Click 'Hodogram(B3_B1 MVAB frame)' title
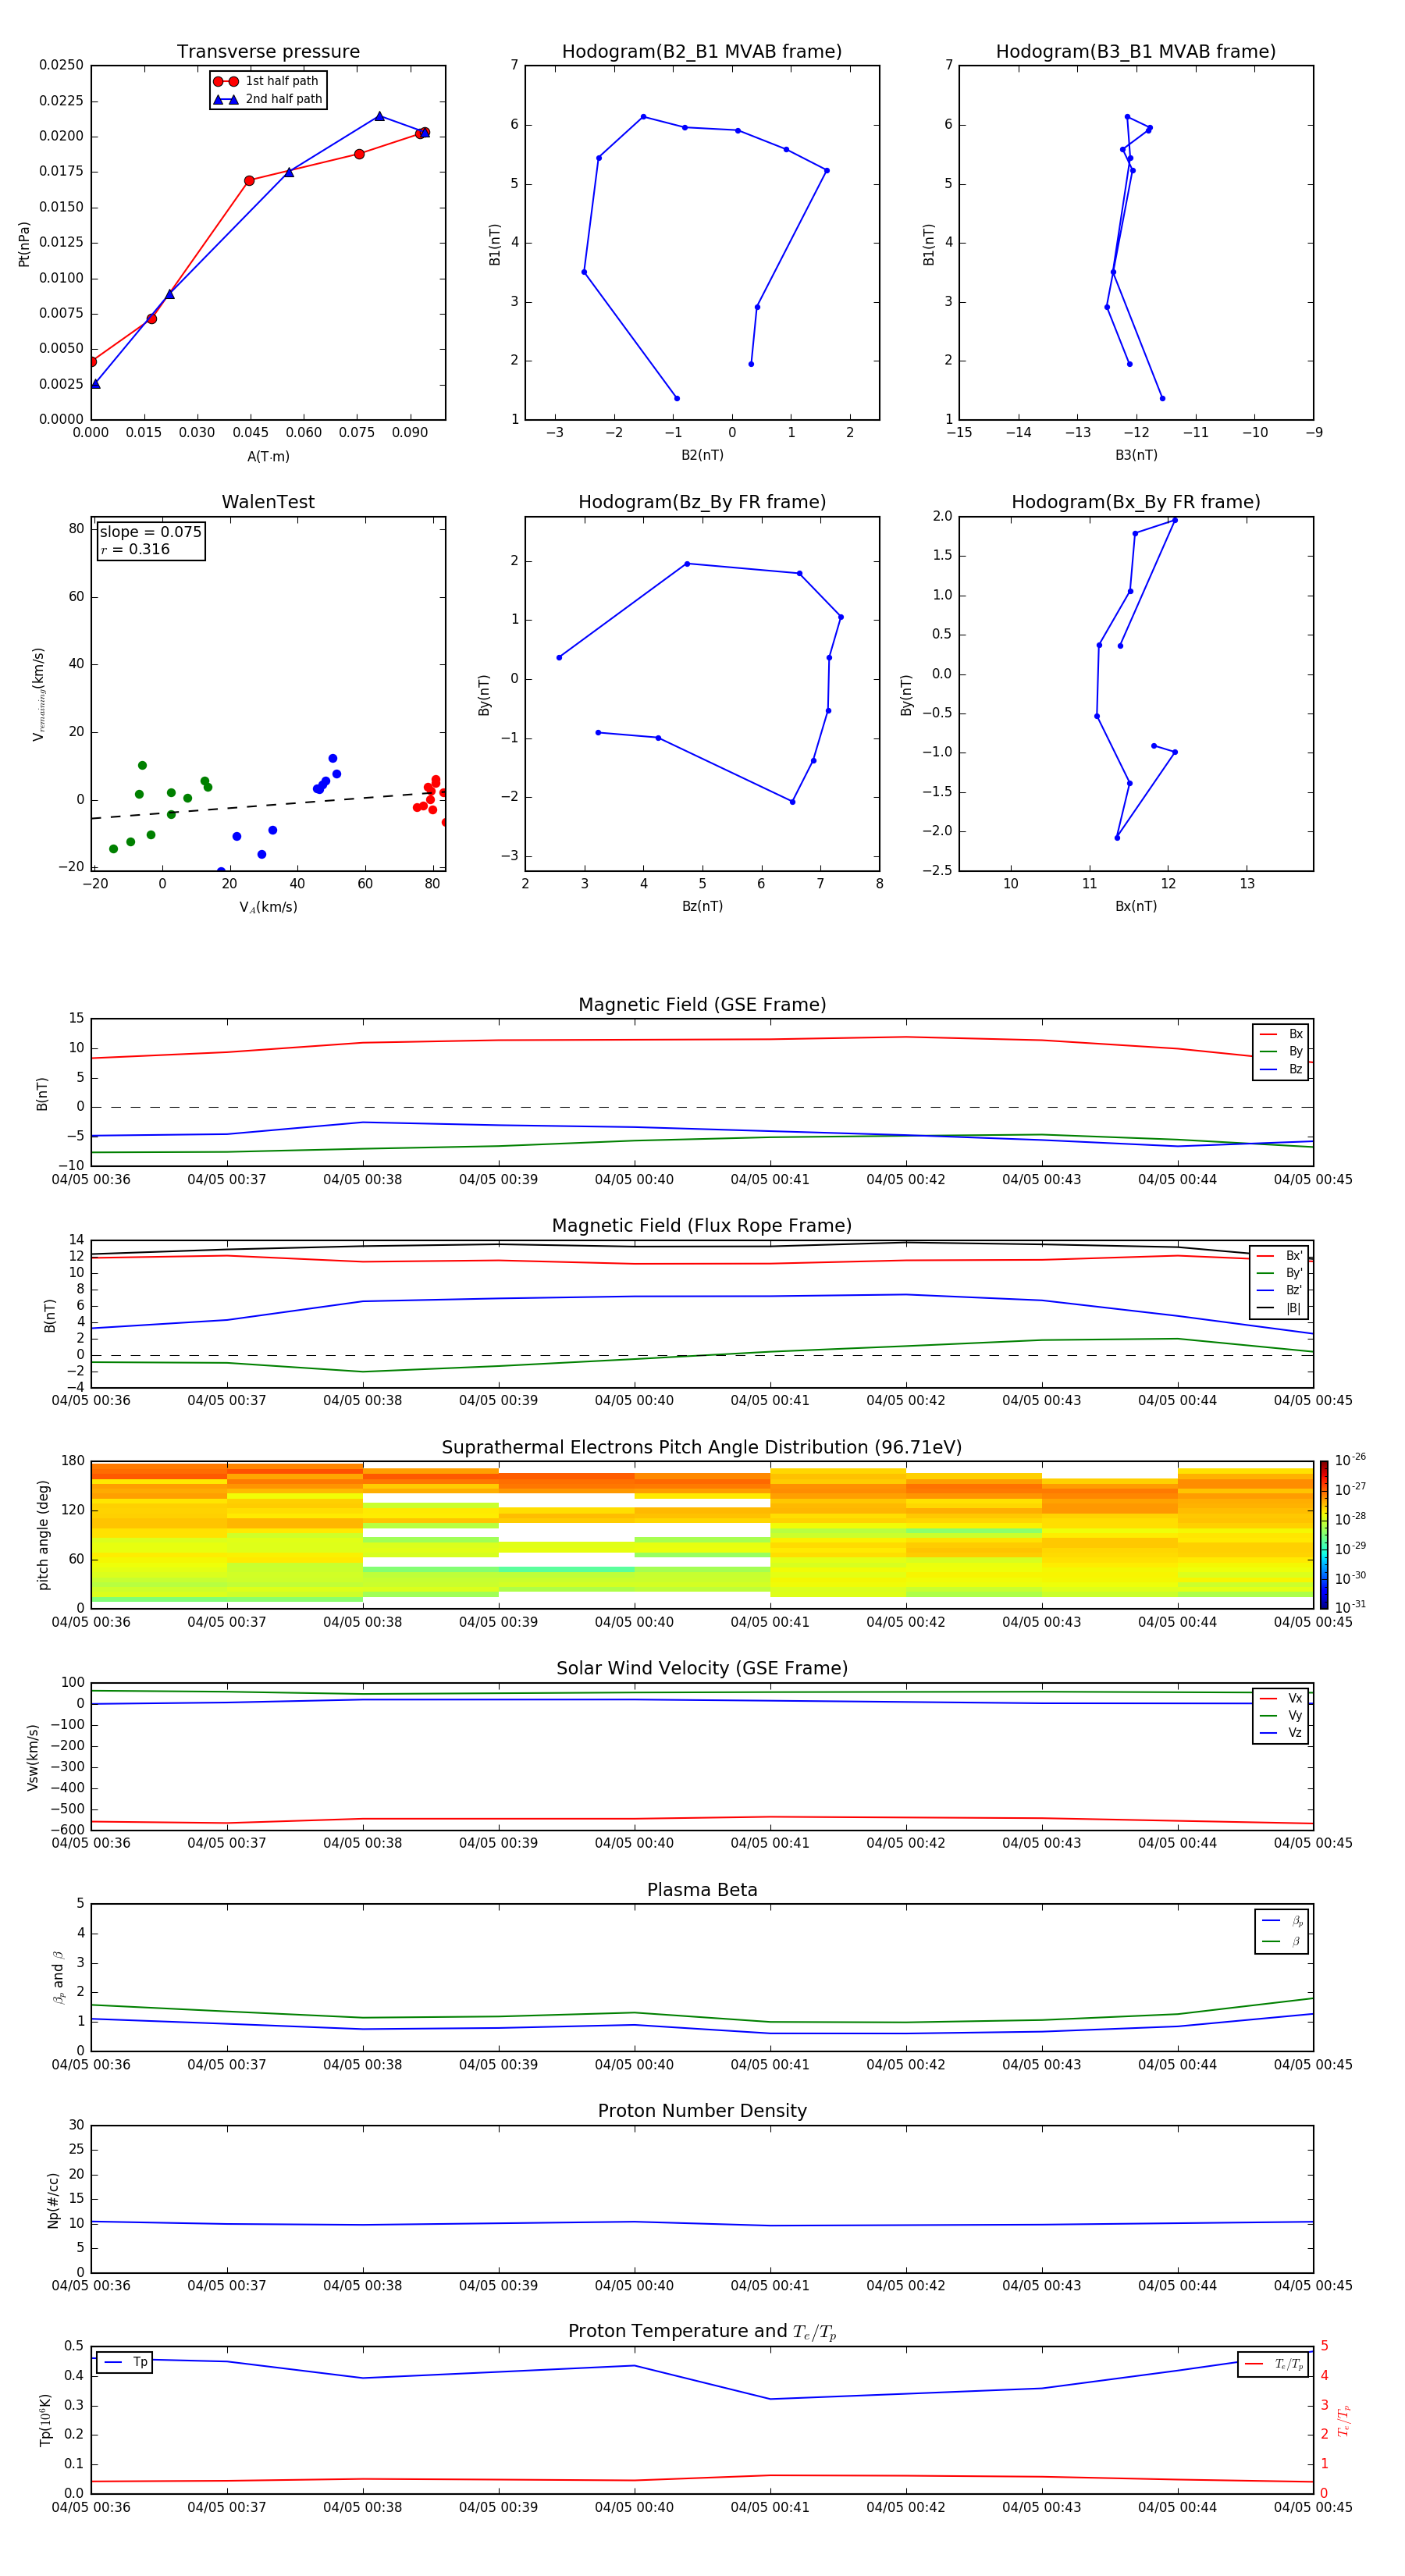Screen dimensions: 1405x2576 [1136, 52]
